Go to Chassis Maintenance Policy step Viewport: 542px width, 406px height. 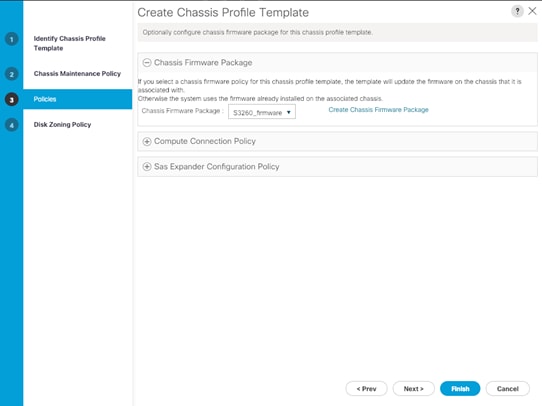point(77,74)
